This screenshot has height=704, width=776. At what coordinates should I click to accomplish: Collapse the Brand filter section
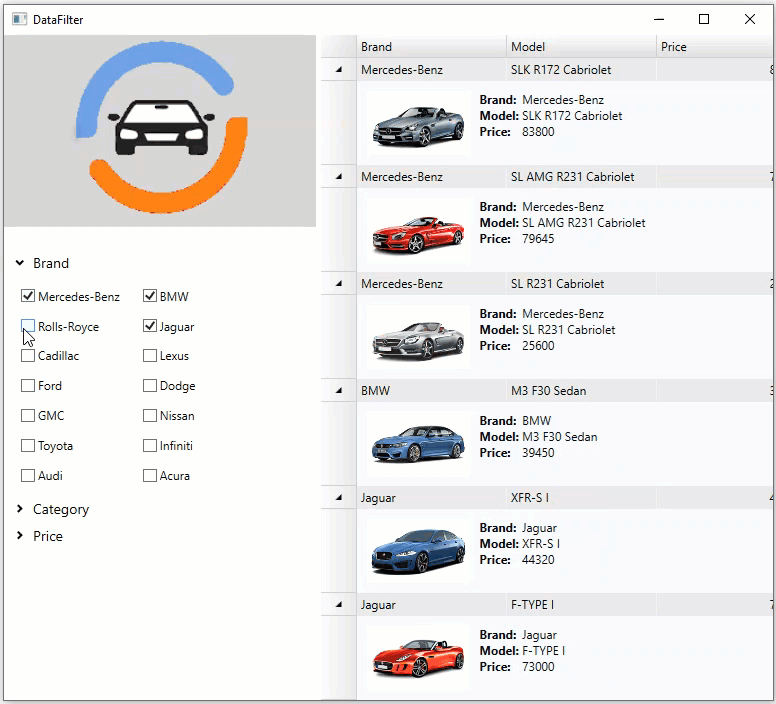pos(20,263)
